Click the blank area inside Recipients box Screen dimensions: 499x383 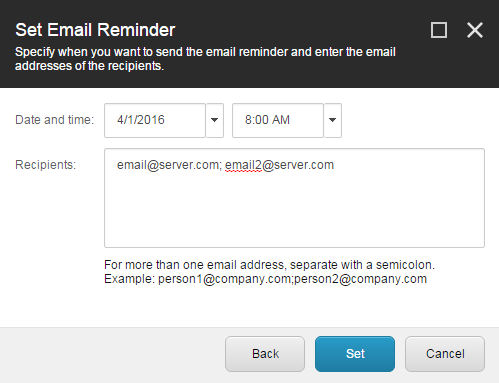(x=294, y=210)
